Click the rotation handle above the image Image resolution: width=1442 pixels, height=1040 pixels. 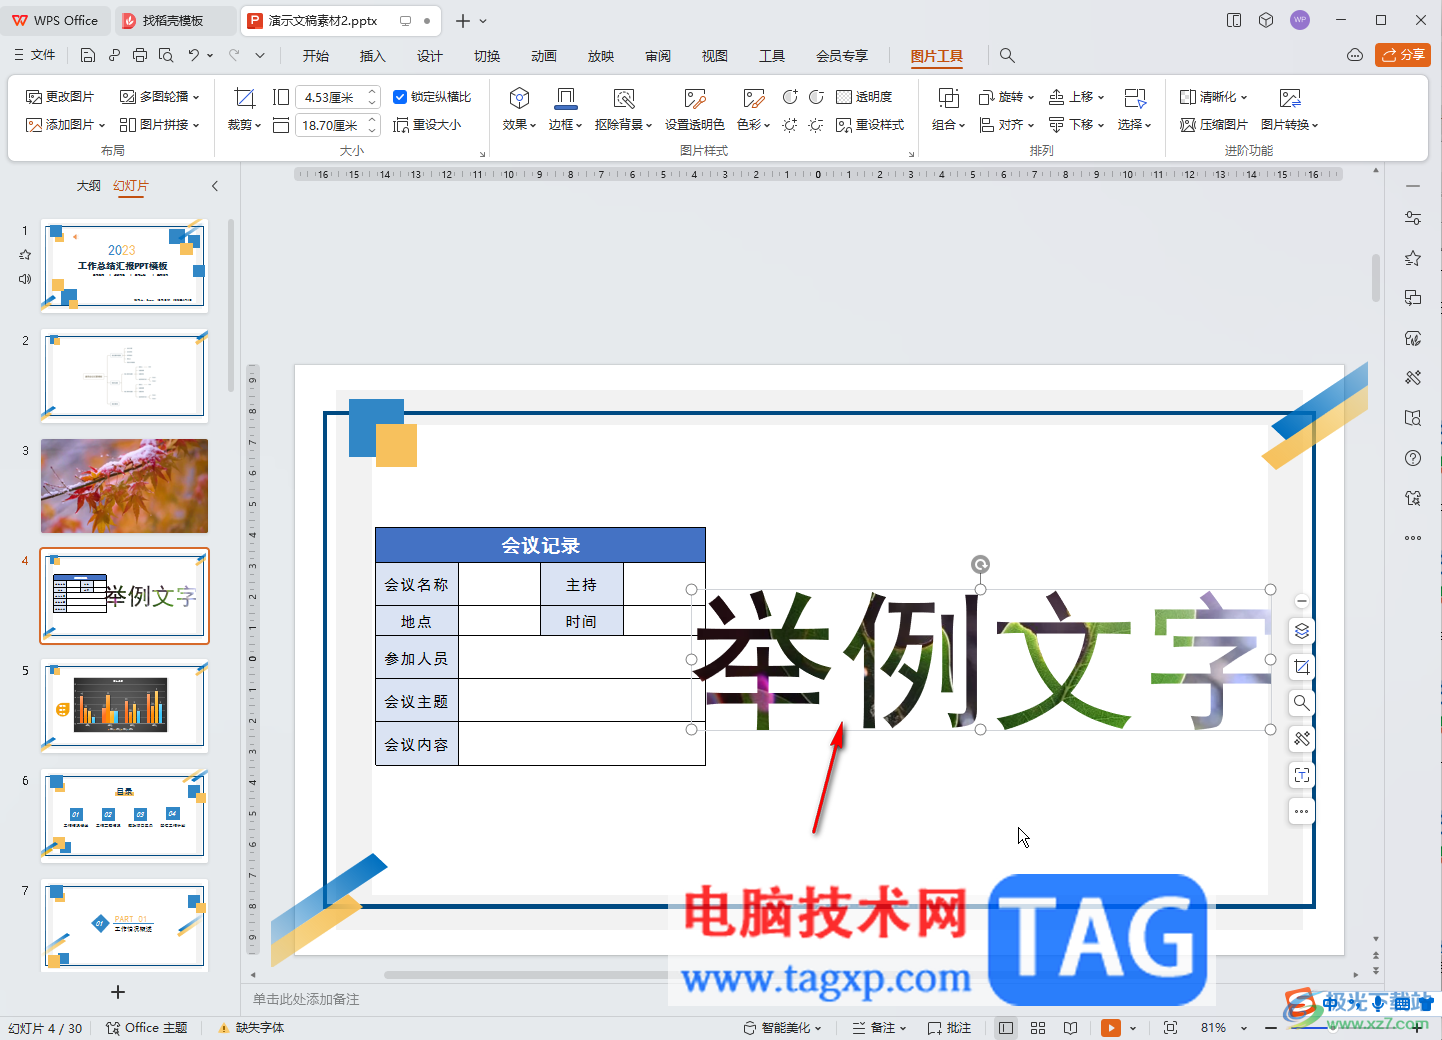pyautogui.click(x=981, y=565)
